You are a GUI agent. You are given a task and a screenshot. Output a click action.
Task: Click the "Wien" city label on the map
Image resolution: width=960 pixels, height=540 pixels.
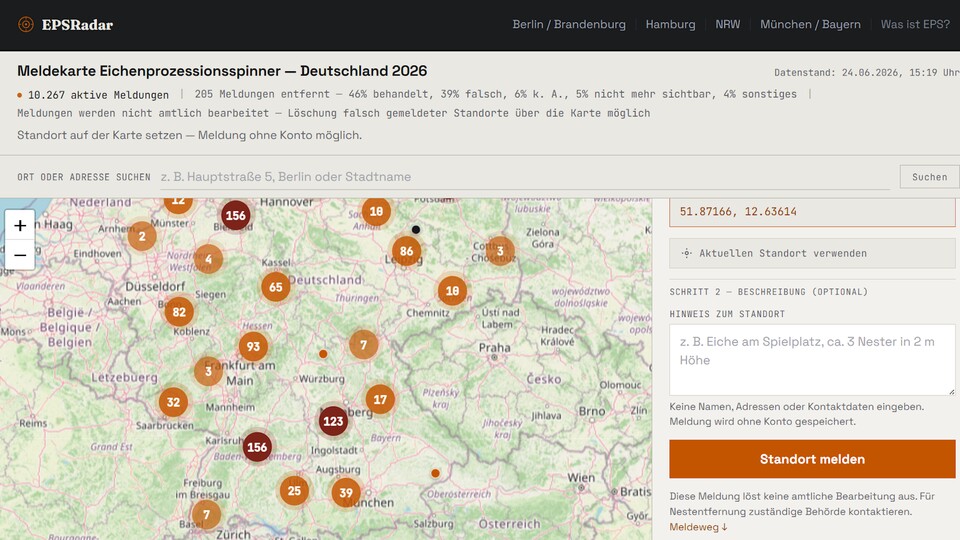580,478
